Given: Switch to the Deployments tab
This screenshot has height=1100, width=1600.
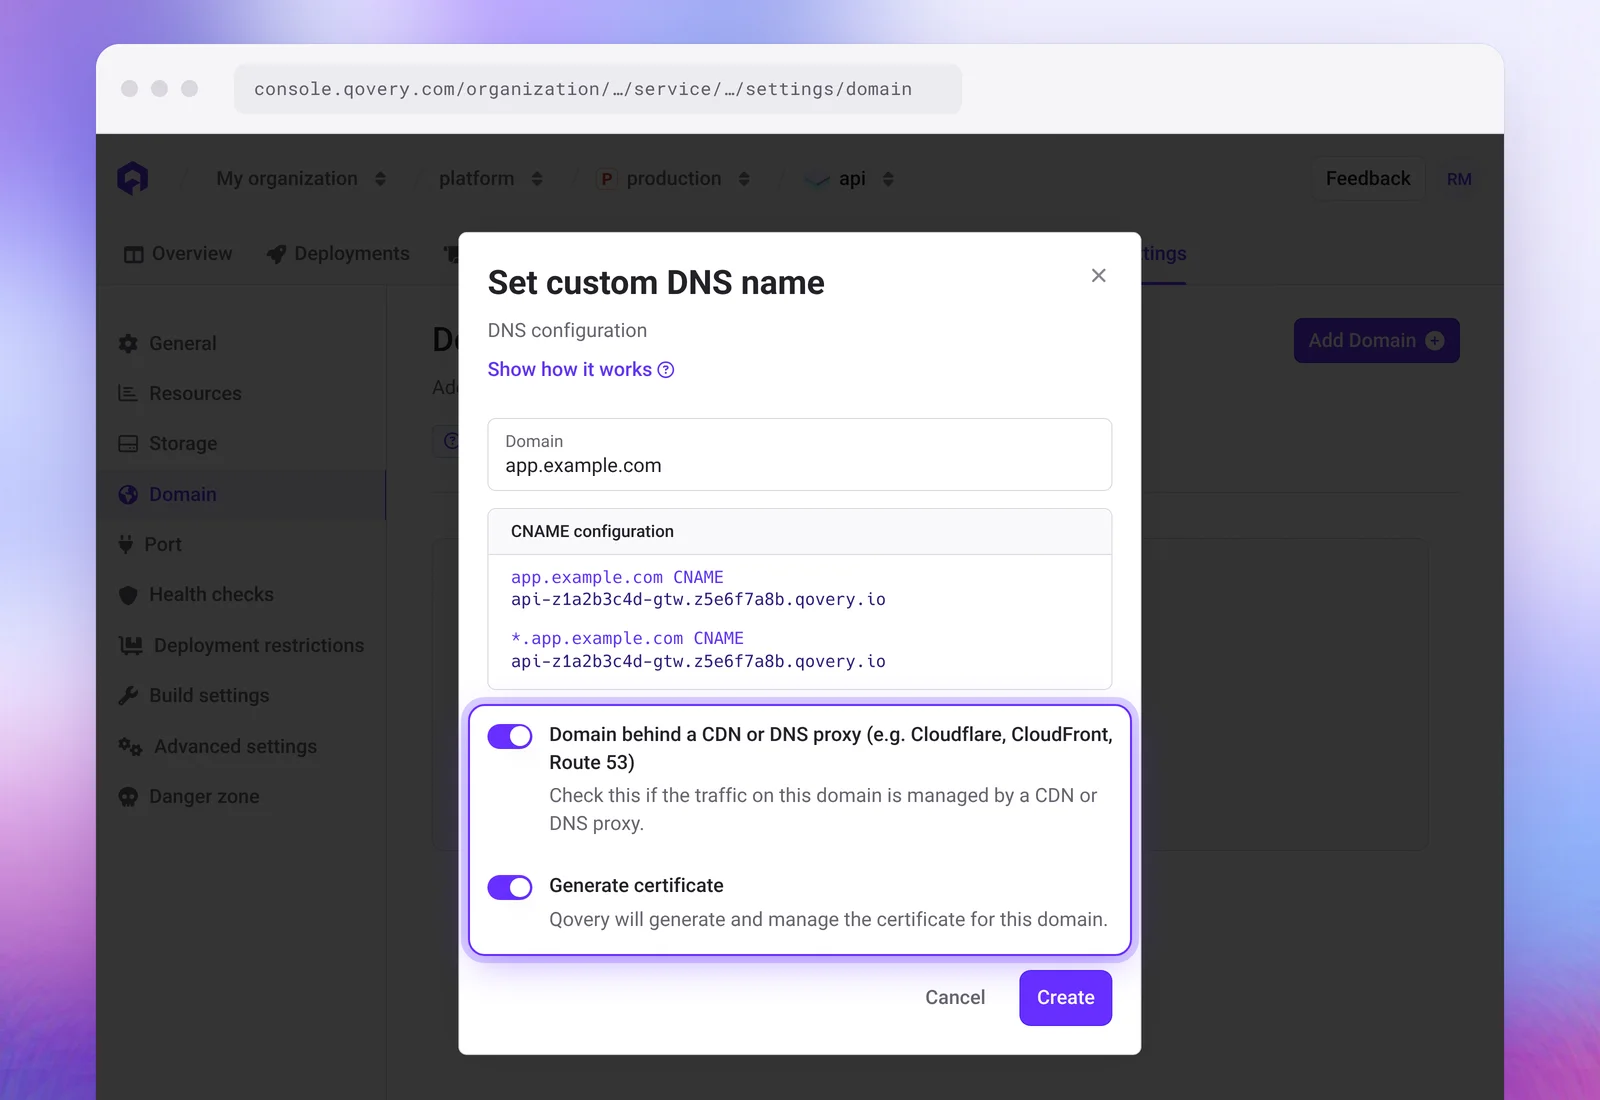Looking at the screenshot, I should click(338, 254).
